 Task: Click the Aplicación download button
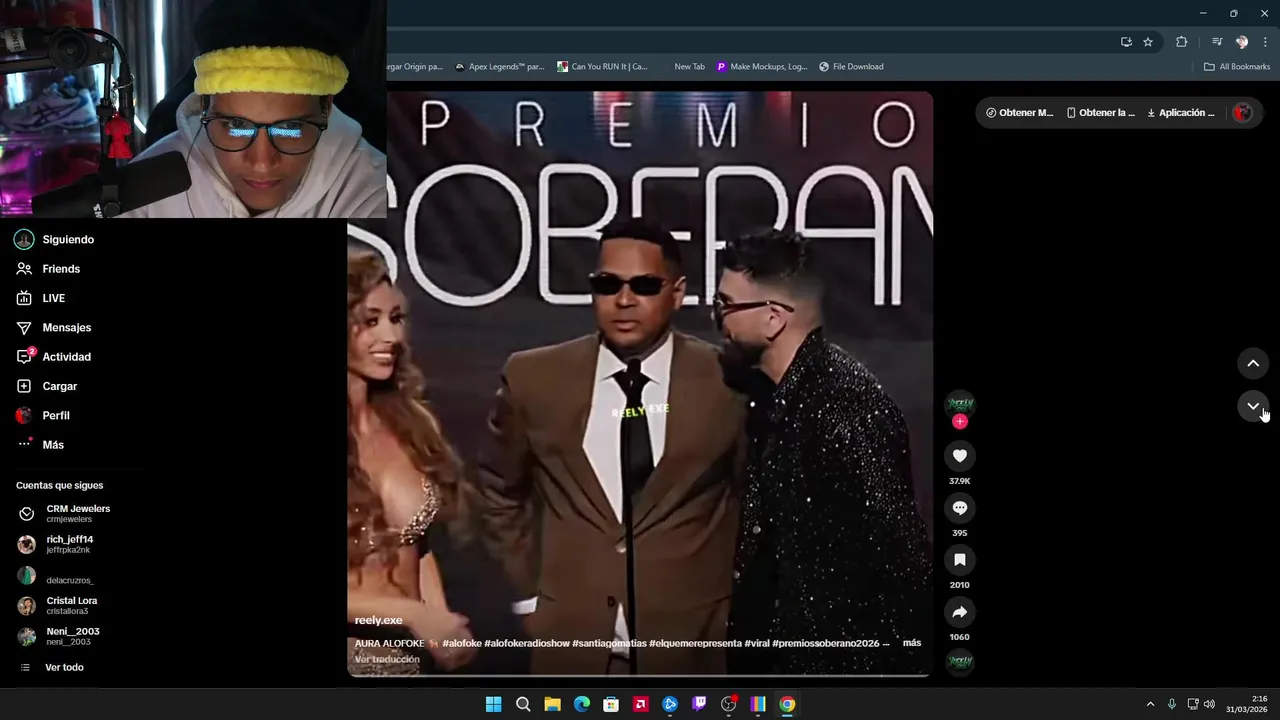point(1181,113)
